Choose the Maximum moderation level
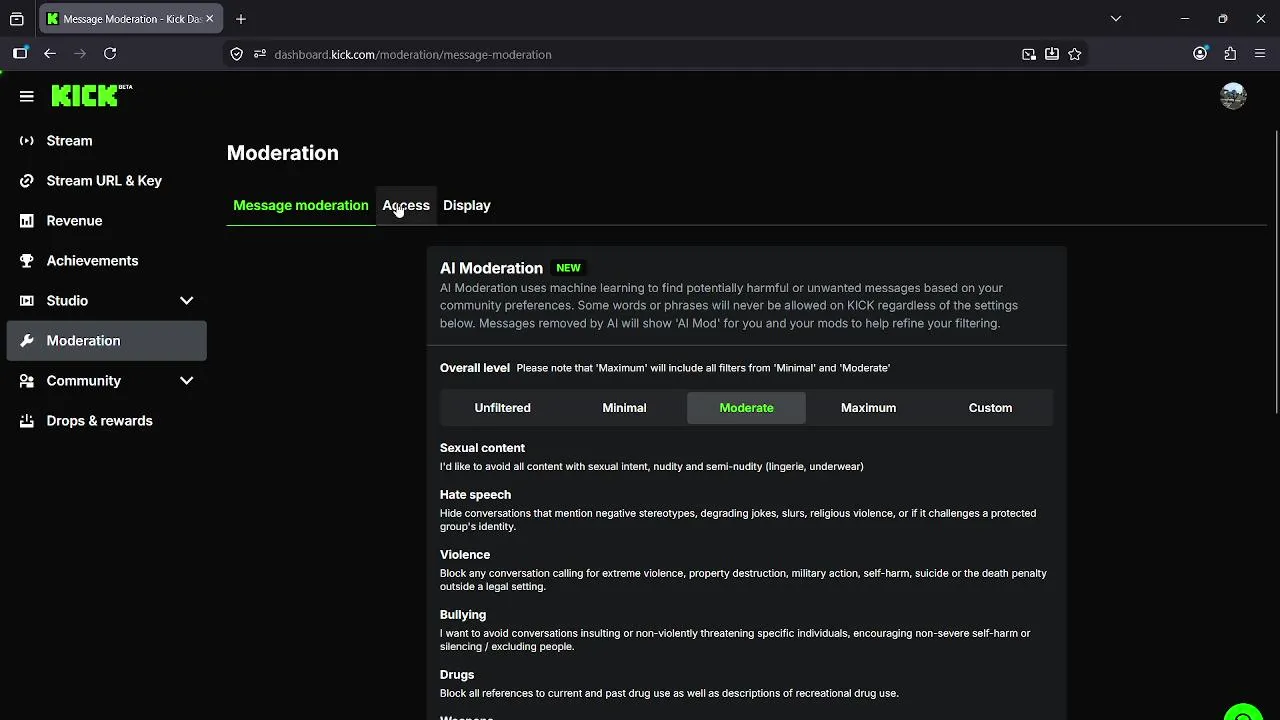 coord(868,408)
